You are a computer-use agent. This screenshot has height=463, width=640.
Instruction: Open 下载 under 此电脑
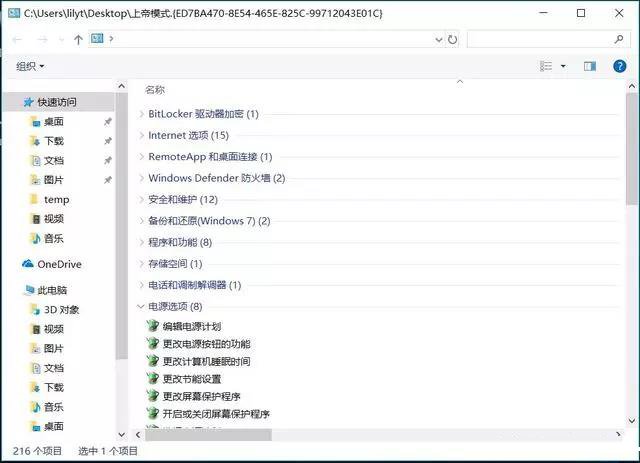click(53, 387)
